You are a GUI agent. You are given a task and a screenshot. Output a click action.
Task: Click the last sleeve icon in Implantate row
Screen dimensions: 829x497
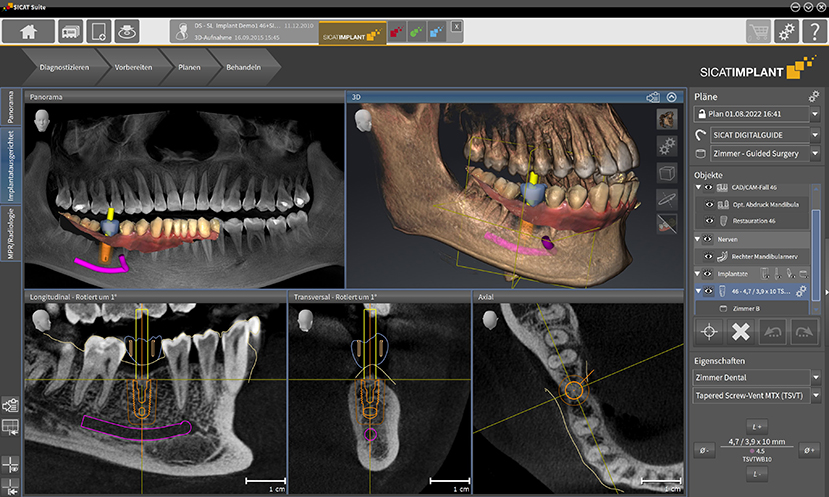(x=804, y=274)
